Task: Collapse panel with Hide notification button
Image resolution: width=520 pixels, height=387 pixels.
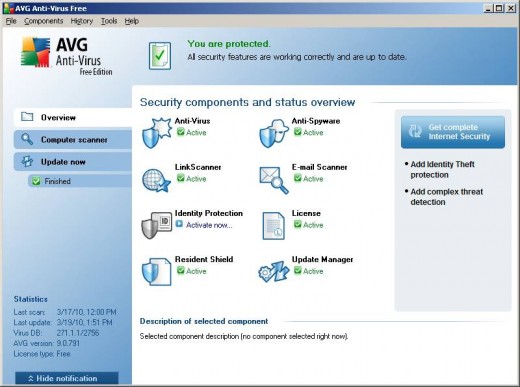Action: [67, 378]
